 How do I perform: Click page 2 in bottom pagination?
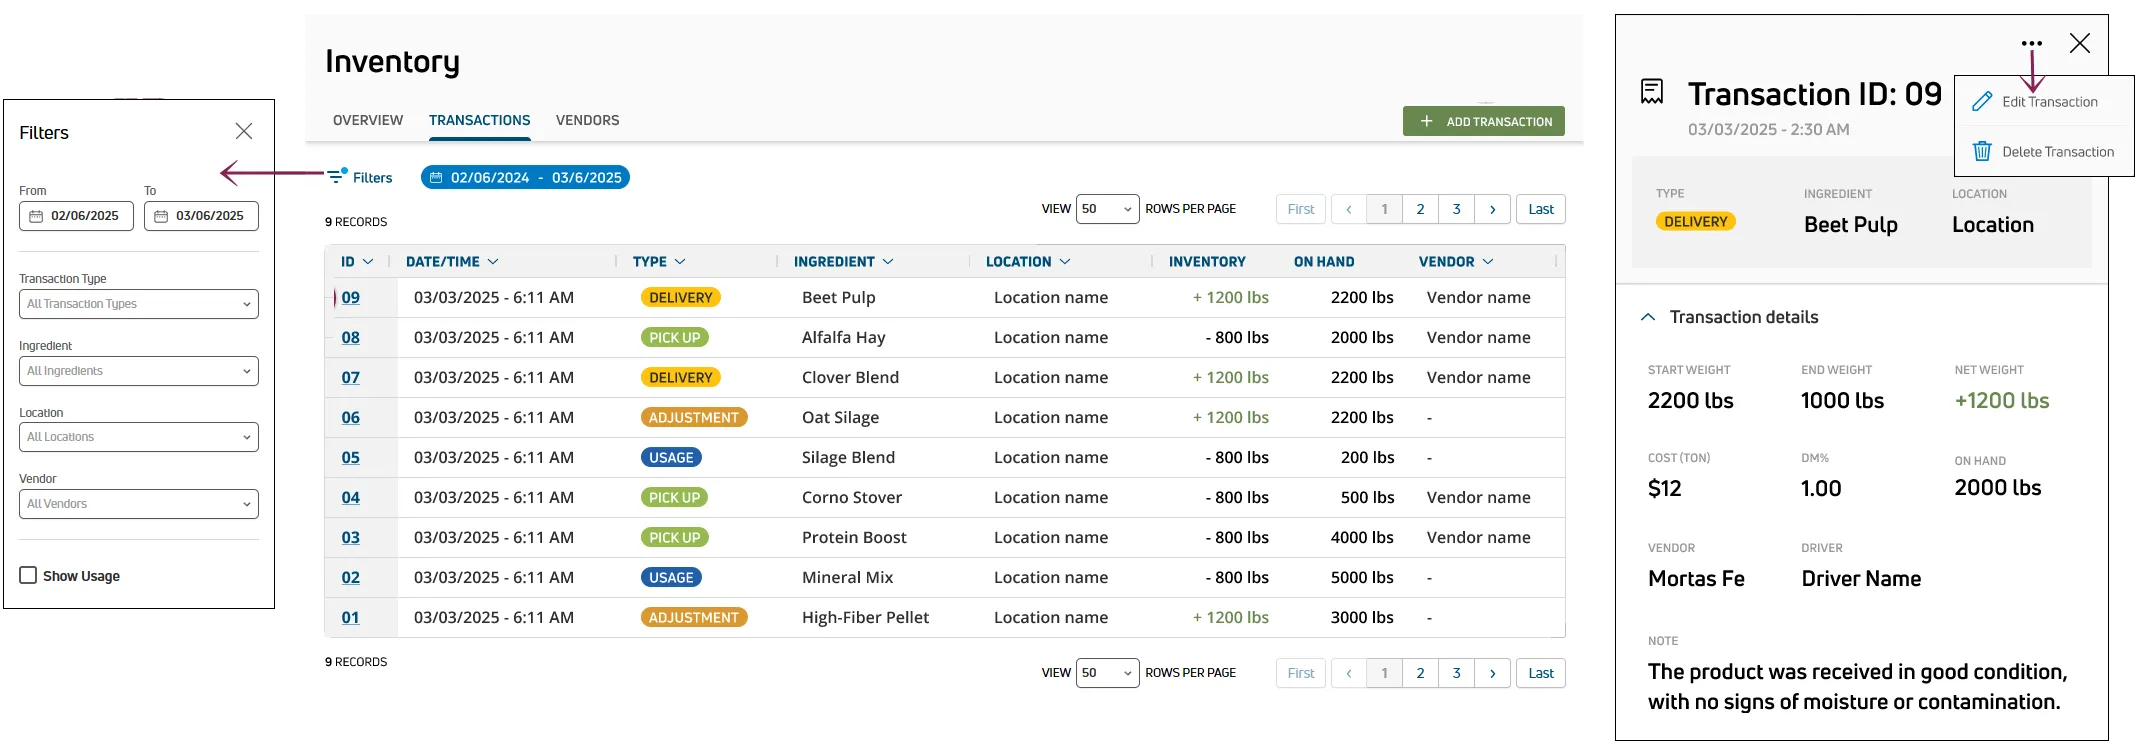click(1421, 673)
